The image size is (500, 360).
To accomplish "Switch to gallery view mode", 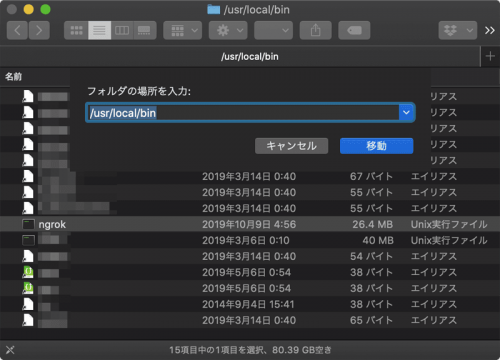I will [x=145, y=31].
